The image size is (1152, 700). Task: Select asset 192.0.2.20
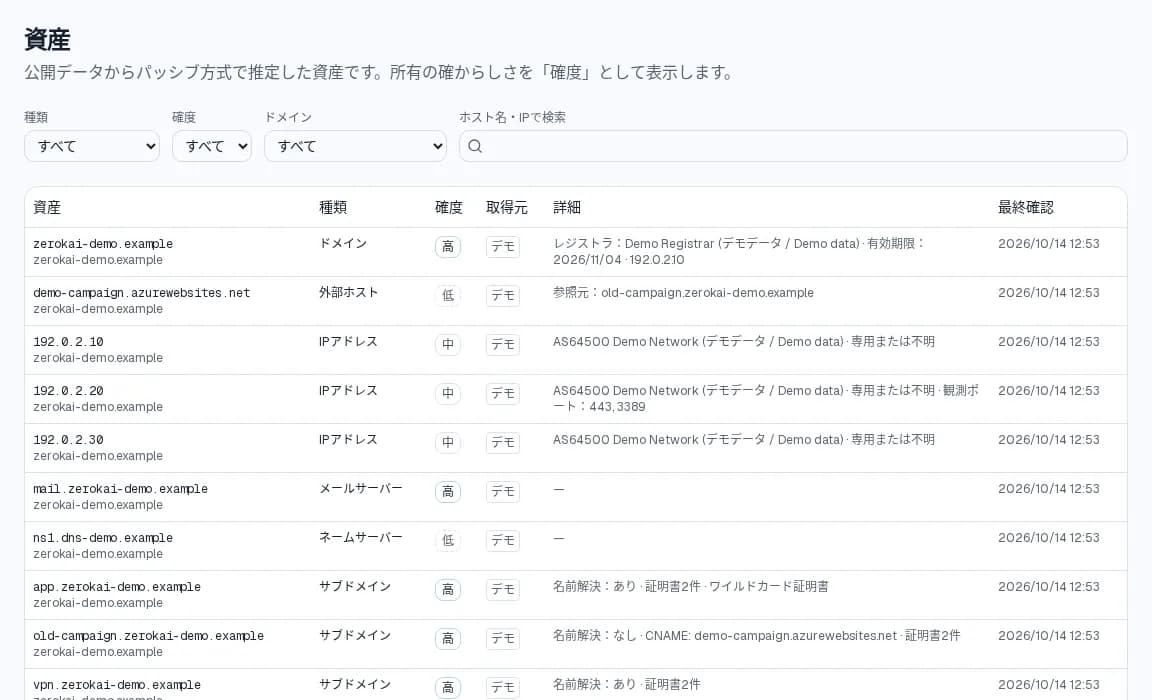pos(68,391)
